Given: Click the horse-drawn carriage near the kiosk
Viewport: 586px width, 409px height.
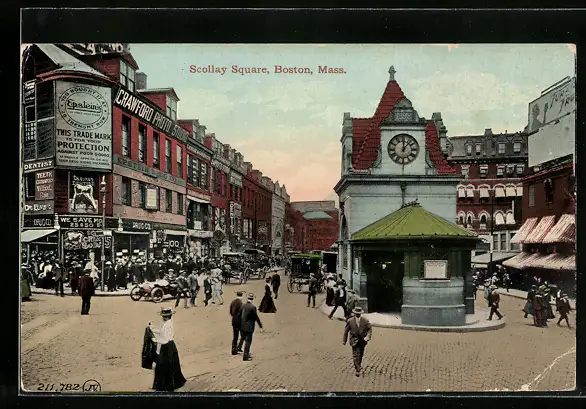Looking at the screenshot, I should point(305,272).
